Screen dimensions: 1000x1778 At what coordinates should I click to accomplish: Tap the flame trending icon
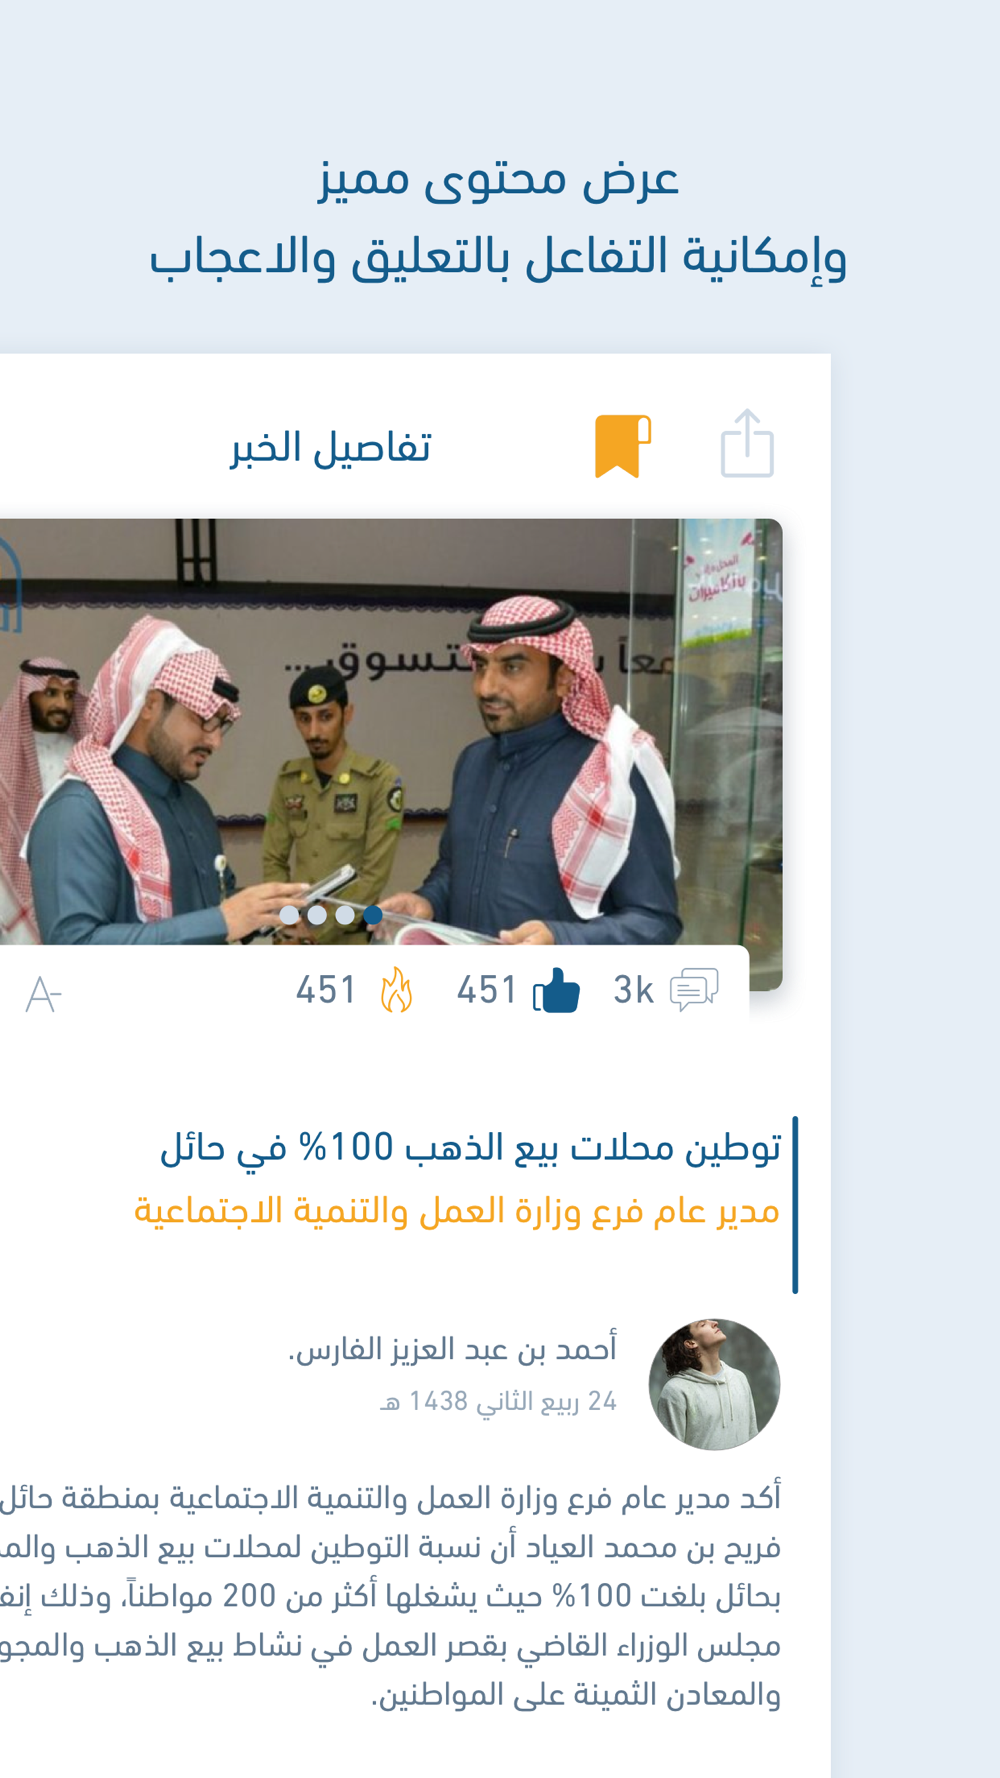pyautogui.click(x=396, y=990)
